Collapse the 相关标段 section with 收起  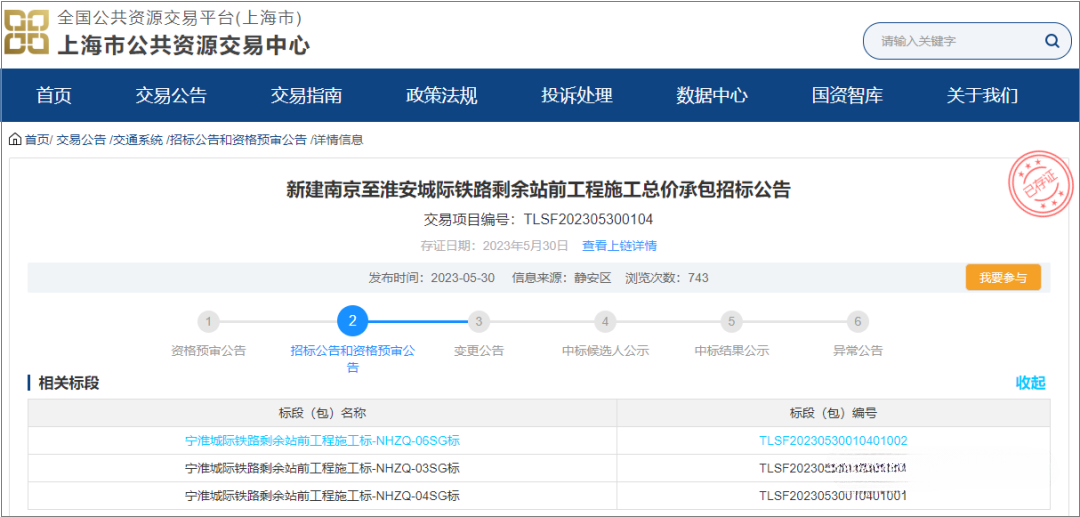(1030, 383)
